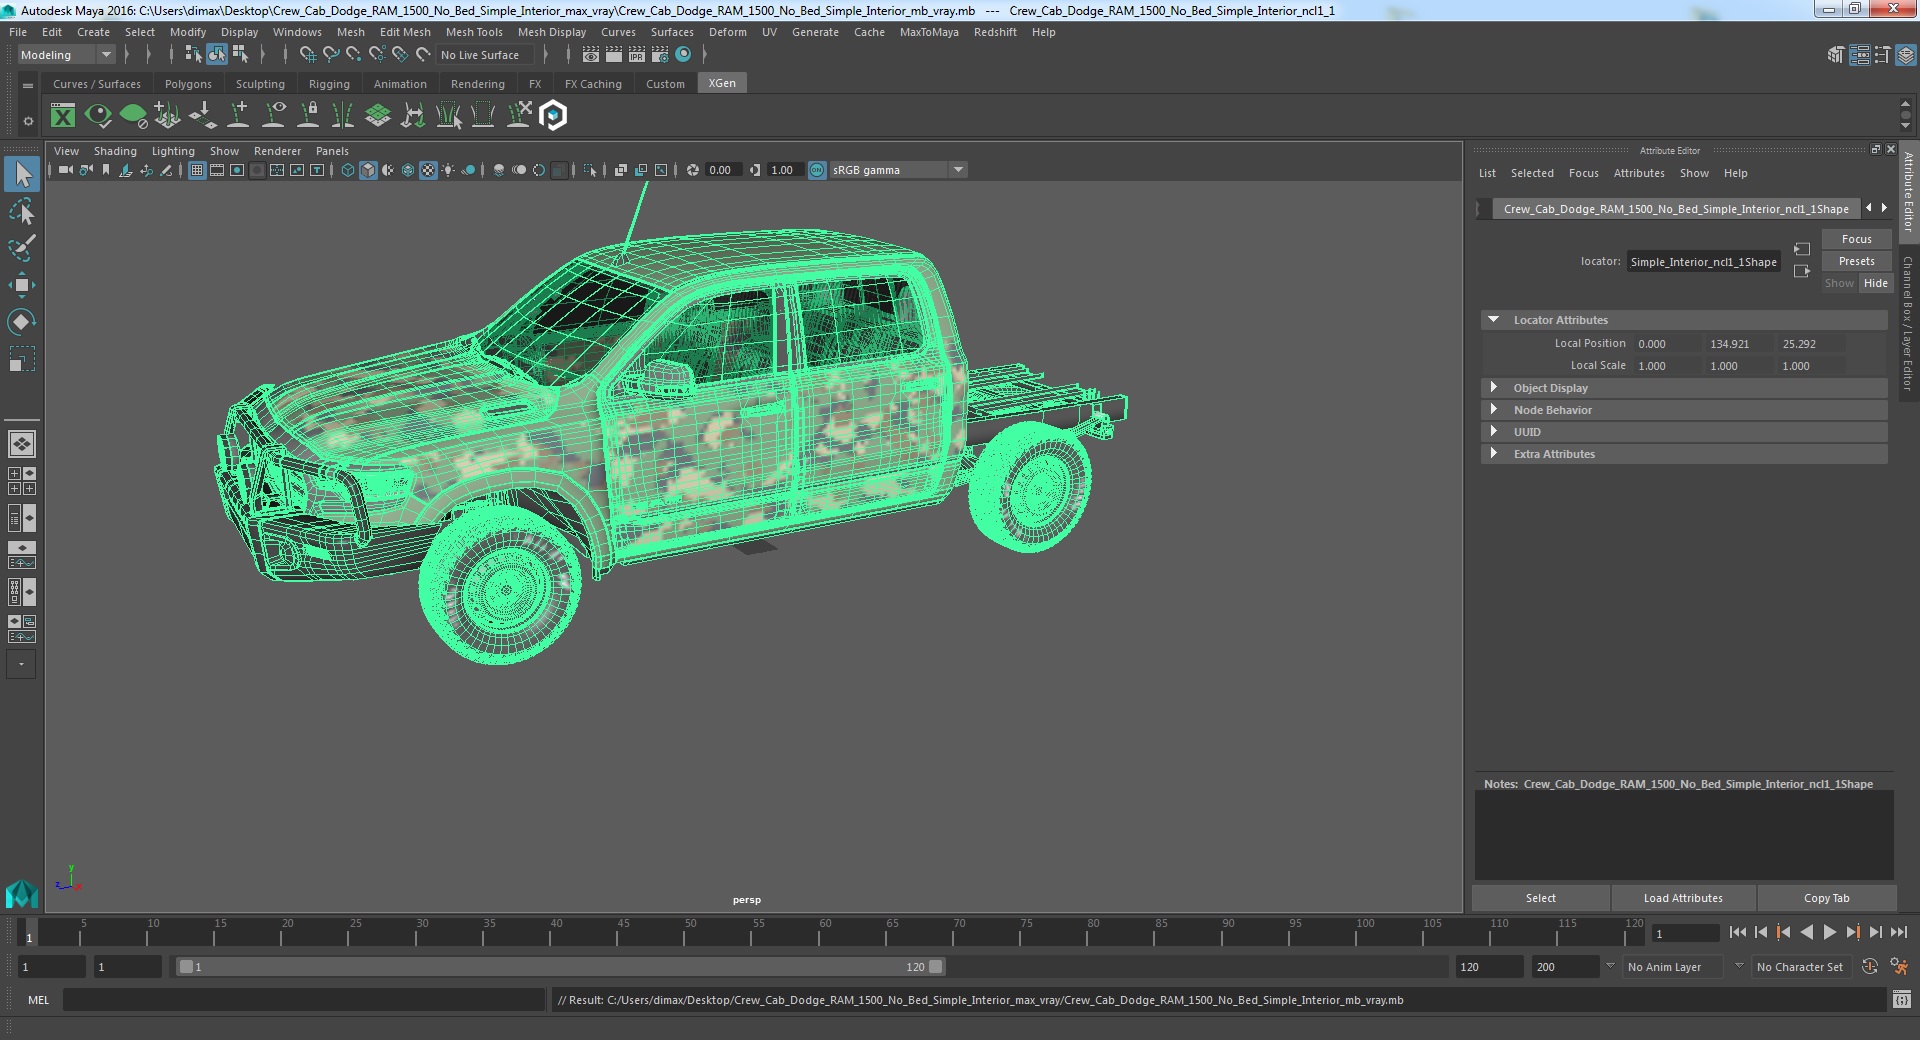This screenshot has width=1920, height=1040.
Task: Activate the Lasso select tool
Action: (22, 212)
